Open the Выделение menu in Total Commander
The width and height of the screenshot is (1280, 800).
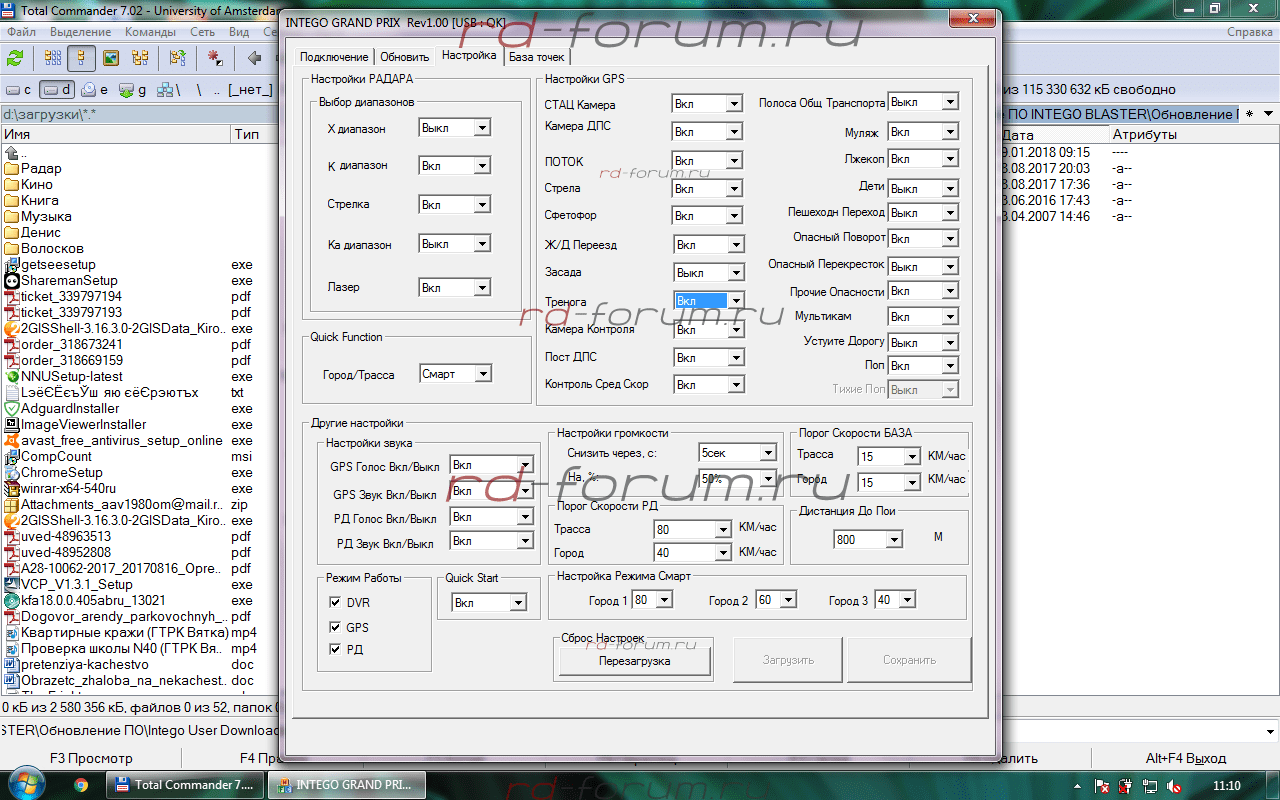(x=81, y=32)
